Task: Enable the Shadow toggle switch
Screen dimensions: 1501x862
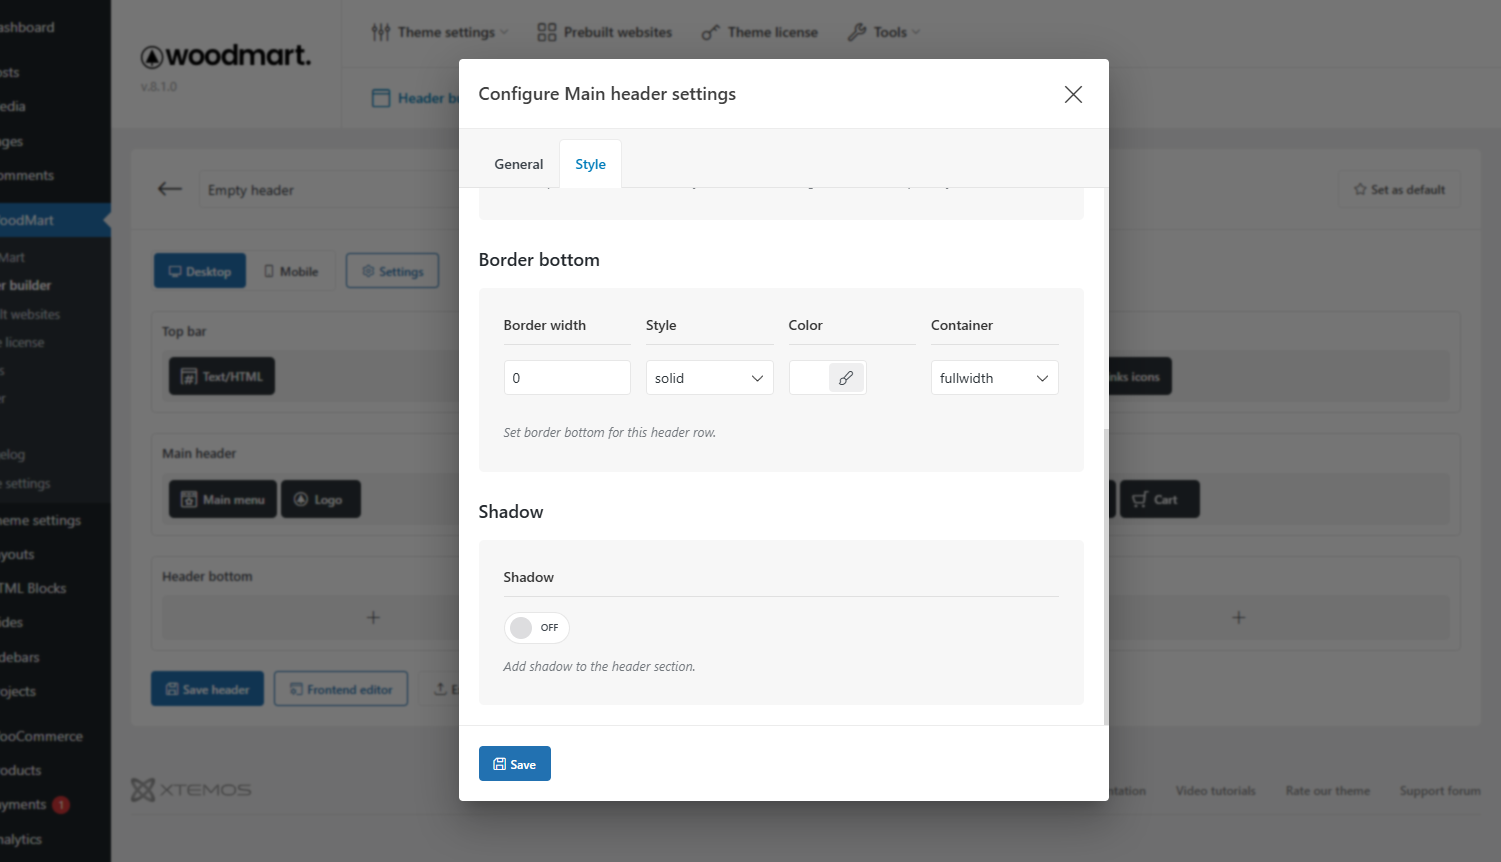Action: point(536,628)
